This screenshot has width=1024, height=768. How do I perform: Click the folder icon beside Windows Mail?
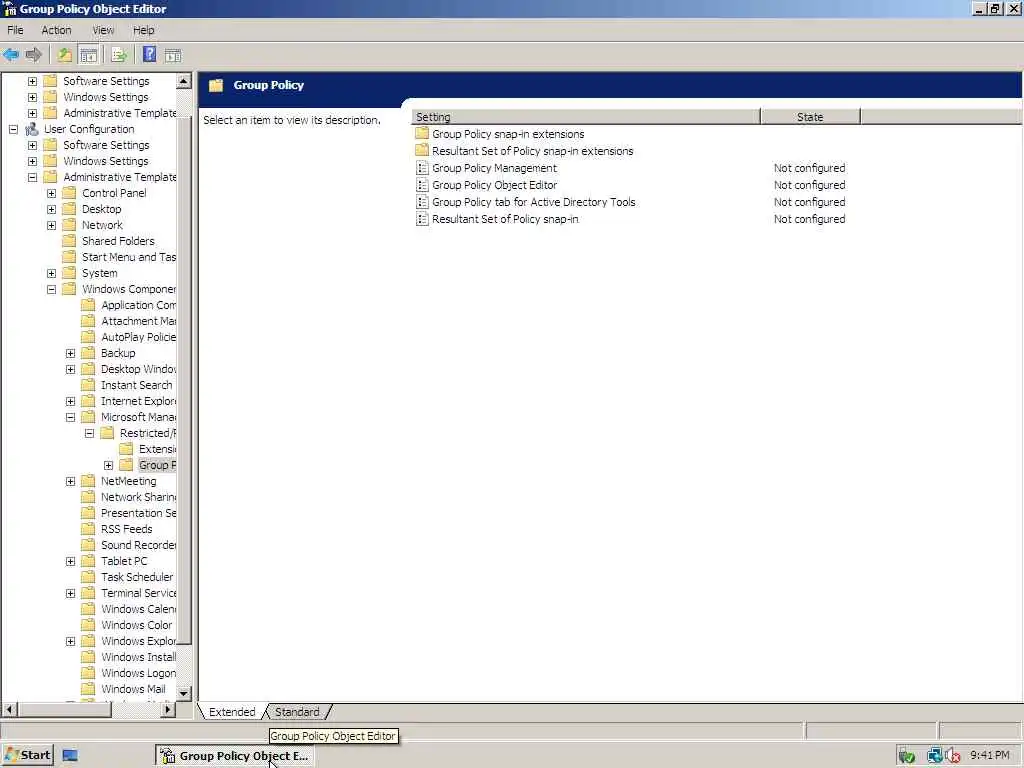(x=88, y=689)
